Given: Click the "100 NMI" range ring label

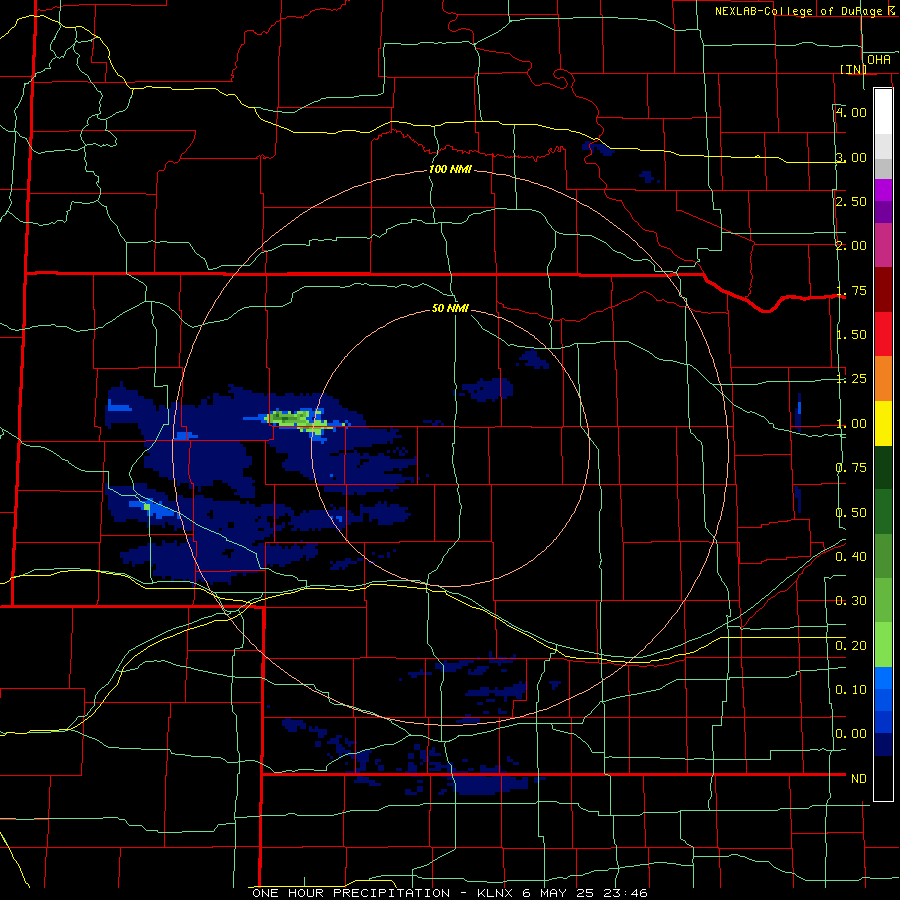Looking at the screenshot, I should (x=451, y=169).
